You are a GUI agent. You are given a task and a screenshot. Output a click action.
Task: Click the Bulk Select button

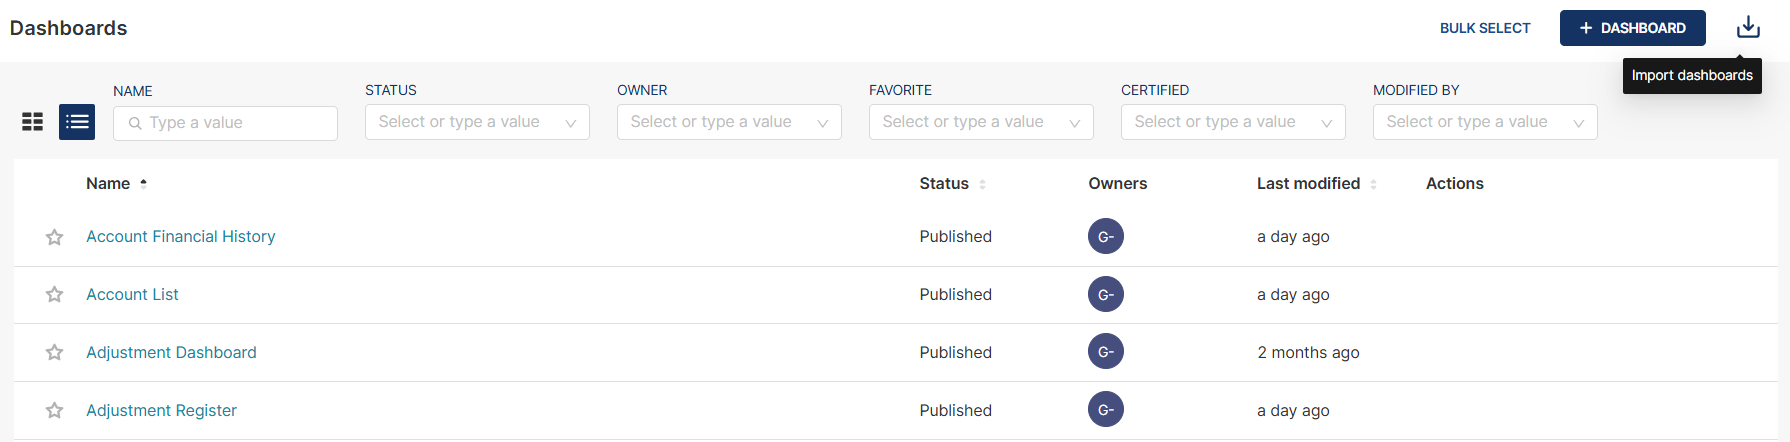click(1485, 28)
